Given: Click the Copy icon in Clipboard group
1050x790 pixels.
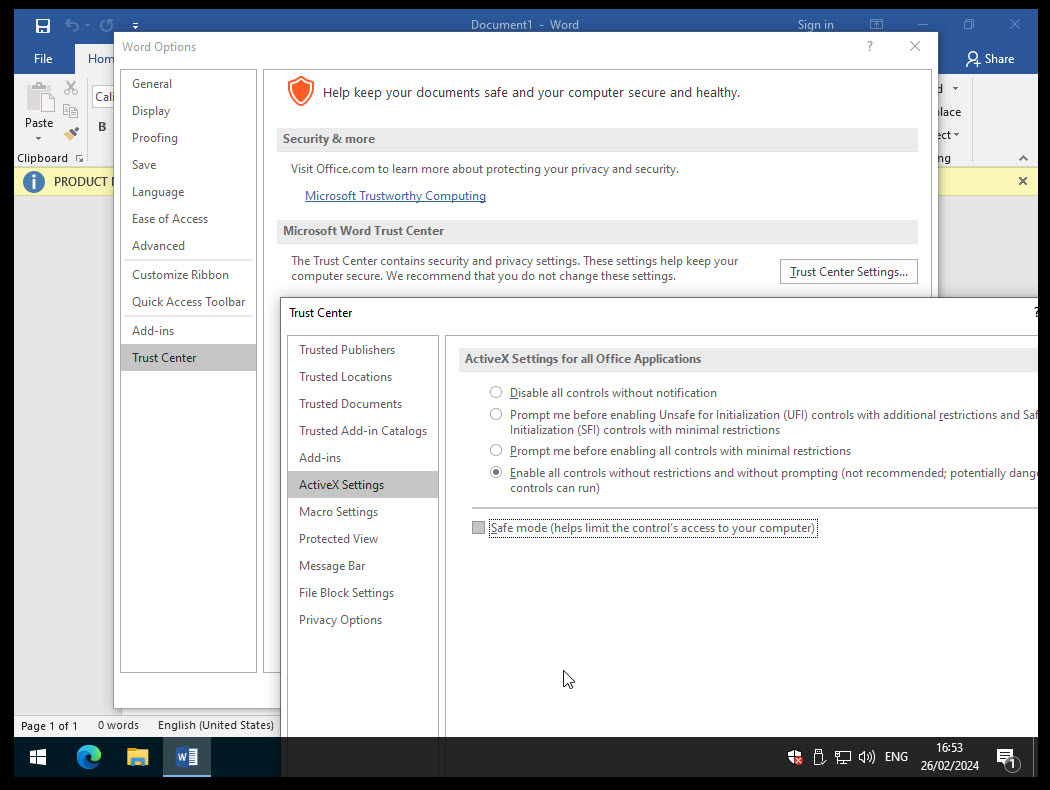Looking at the screenshot, I should (x=71, y=111).
